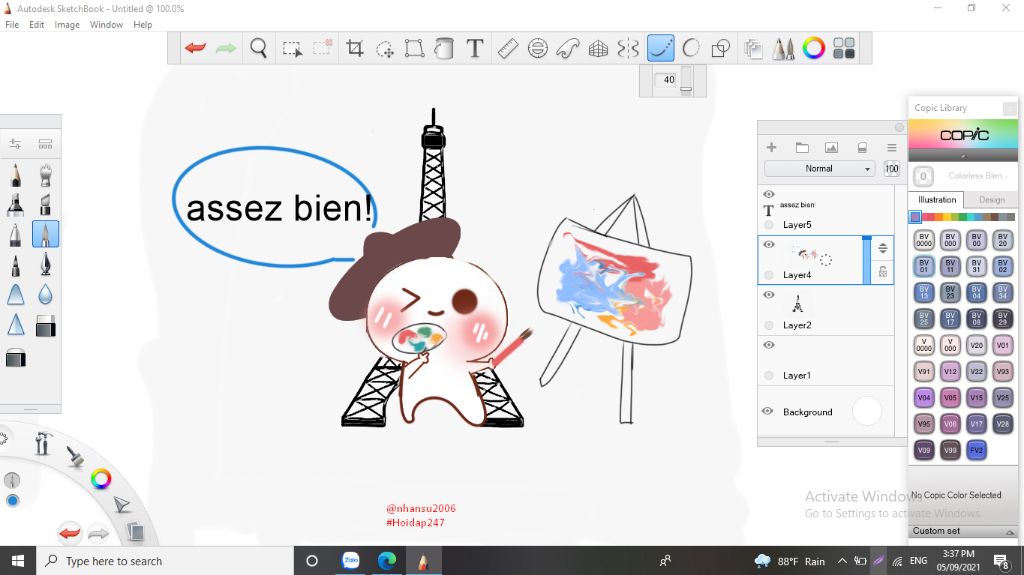The width and height of the screenshot is (1024, 575).
Task: Switch to the Design tab
Action: pos(991,200)
